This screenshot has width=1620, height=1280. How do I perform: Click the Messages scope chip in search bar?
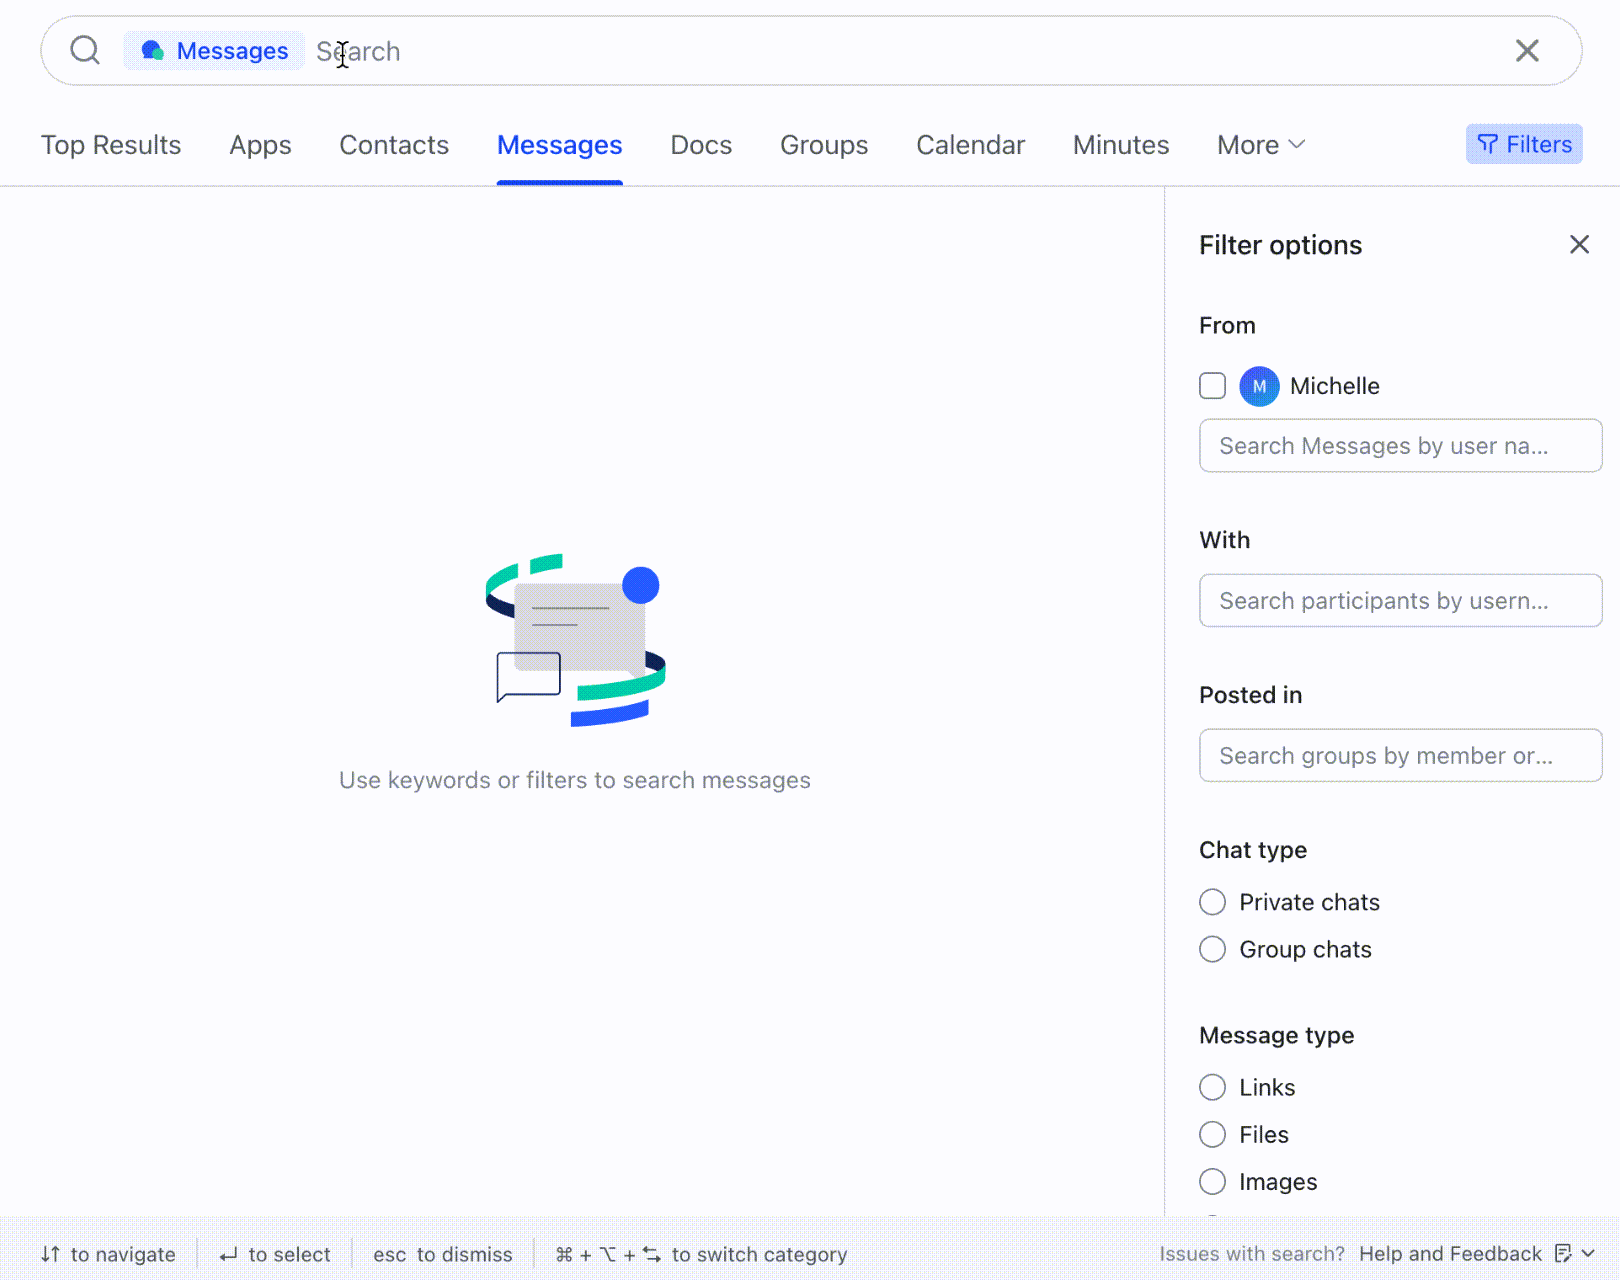click(215, 51)
